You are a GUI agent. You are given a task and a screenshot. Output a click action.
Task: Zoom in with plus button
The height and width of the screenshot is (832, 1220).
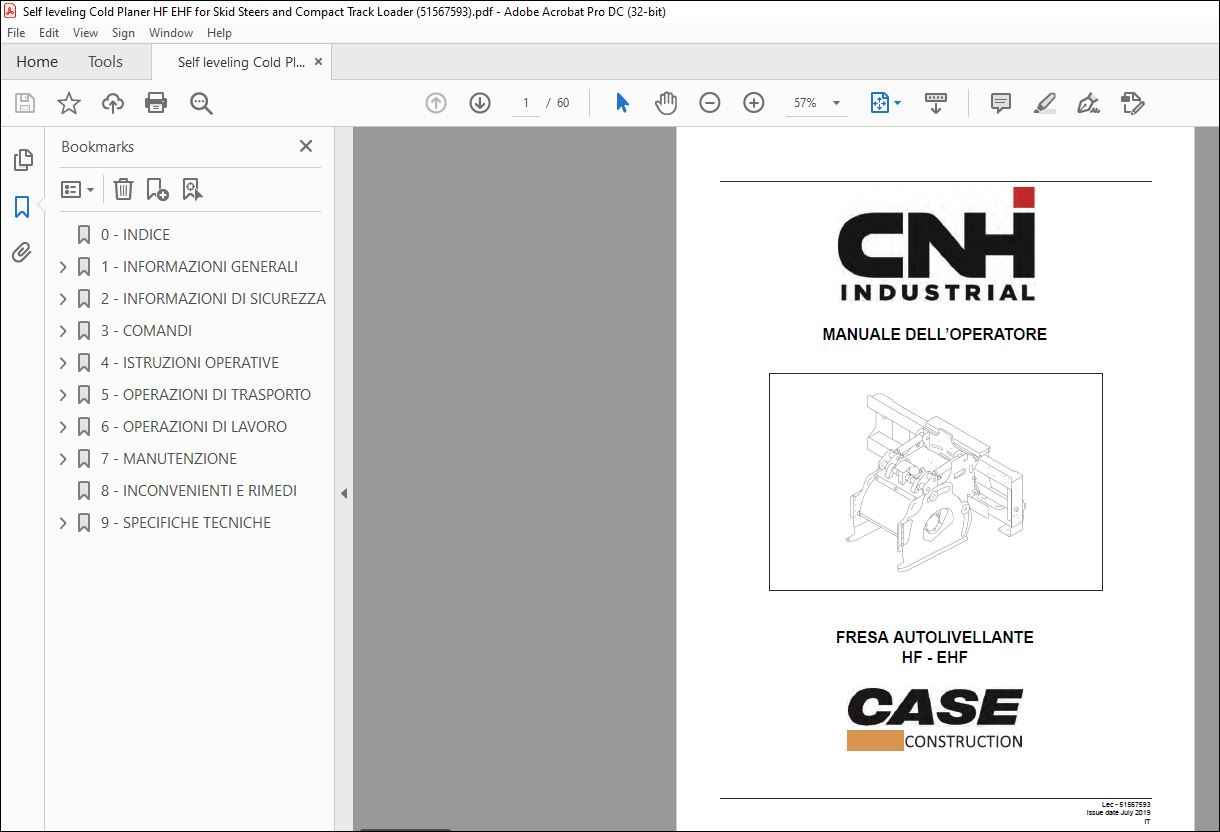pyautogui.click(x=754, y=103)
